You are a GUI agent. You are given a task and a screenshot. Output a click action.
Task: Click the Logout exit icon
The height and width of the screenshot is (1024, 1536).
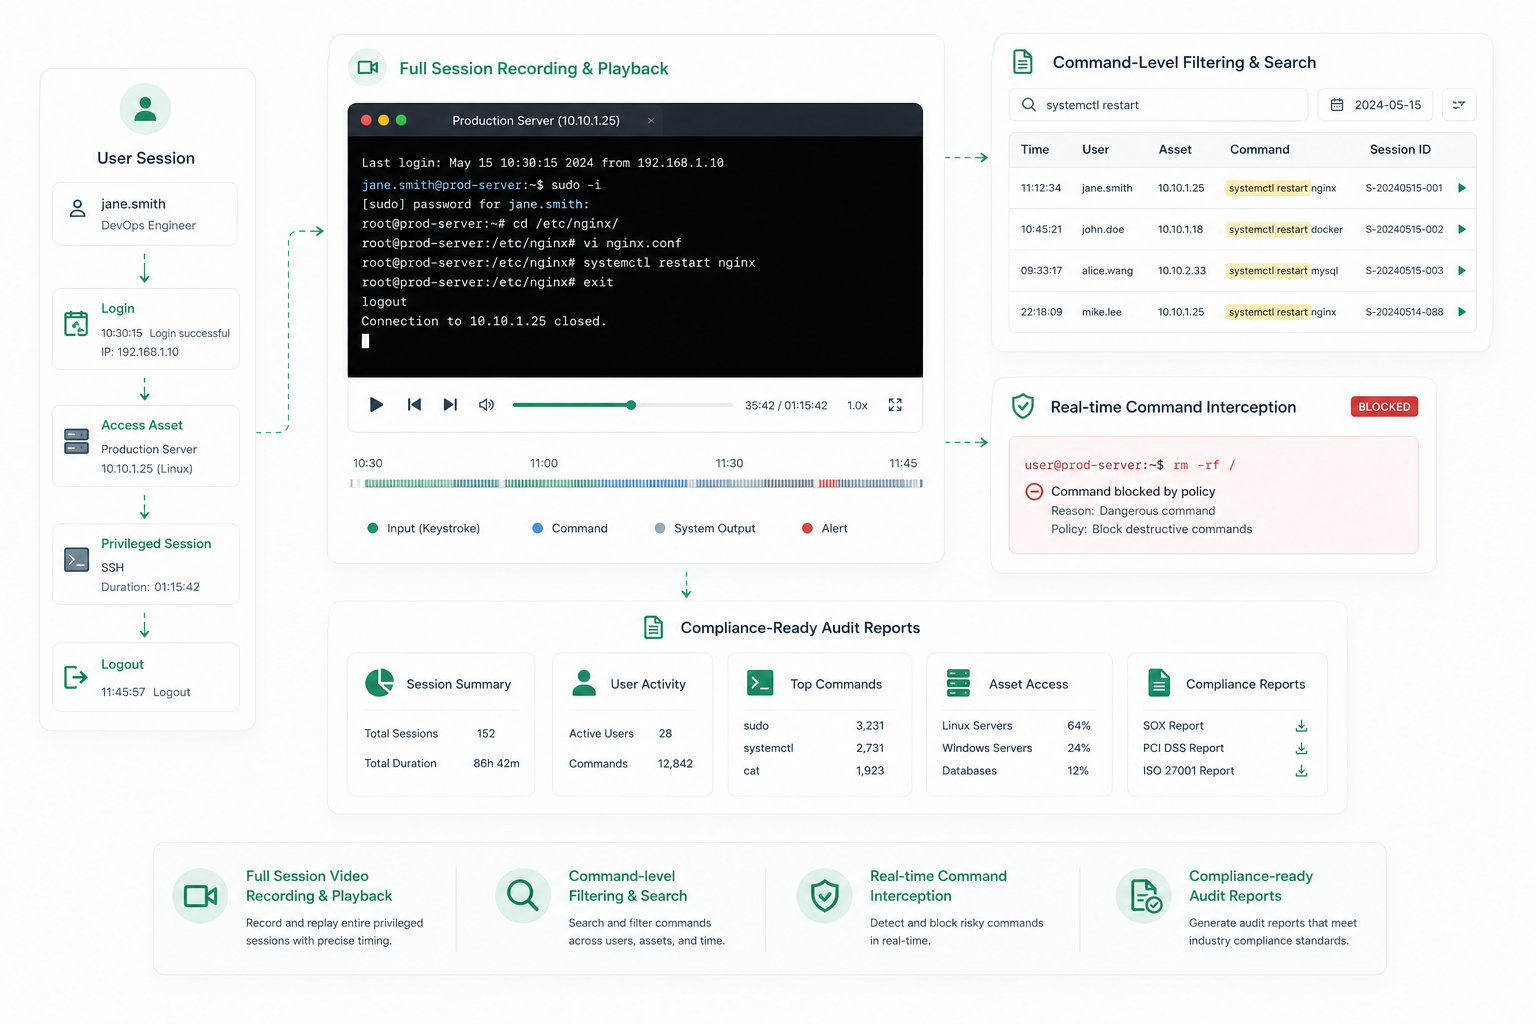click(x=76, y=677)
